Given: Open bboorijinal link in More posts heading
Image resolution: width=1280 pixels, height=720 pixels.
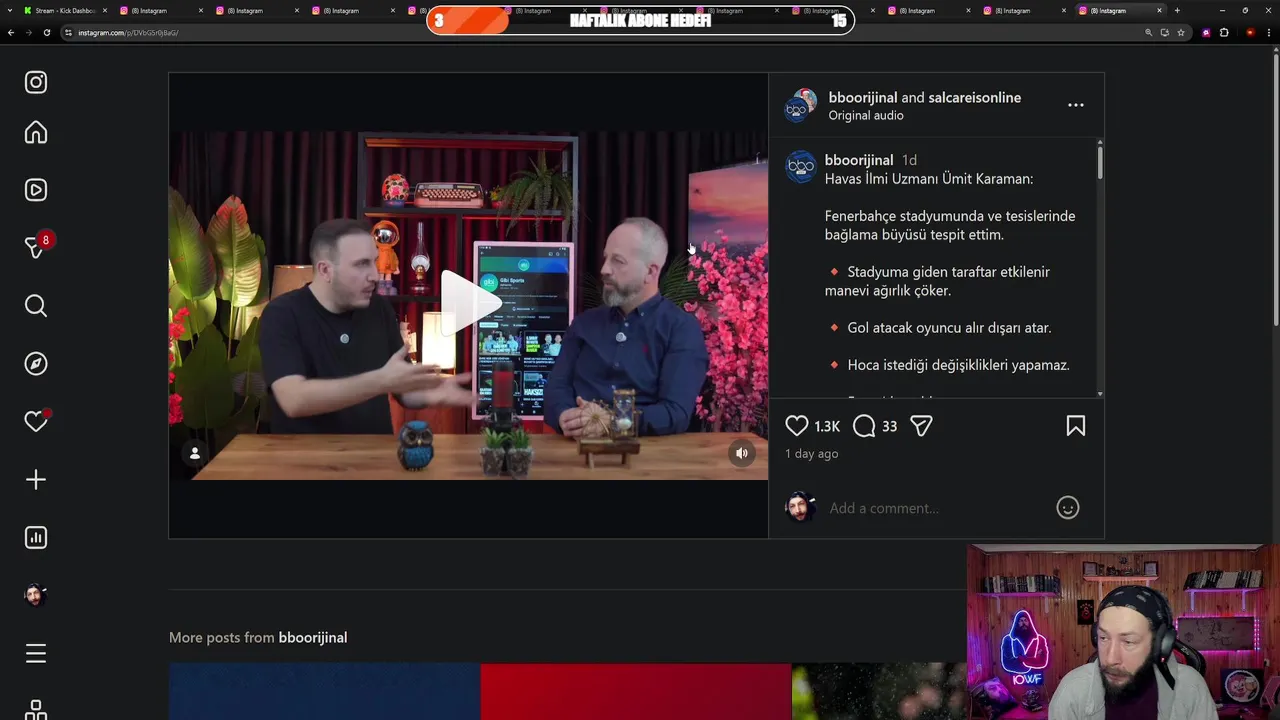Looking at the screenshot, I should click(313, 638).
